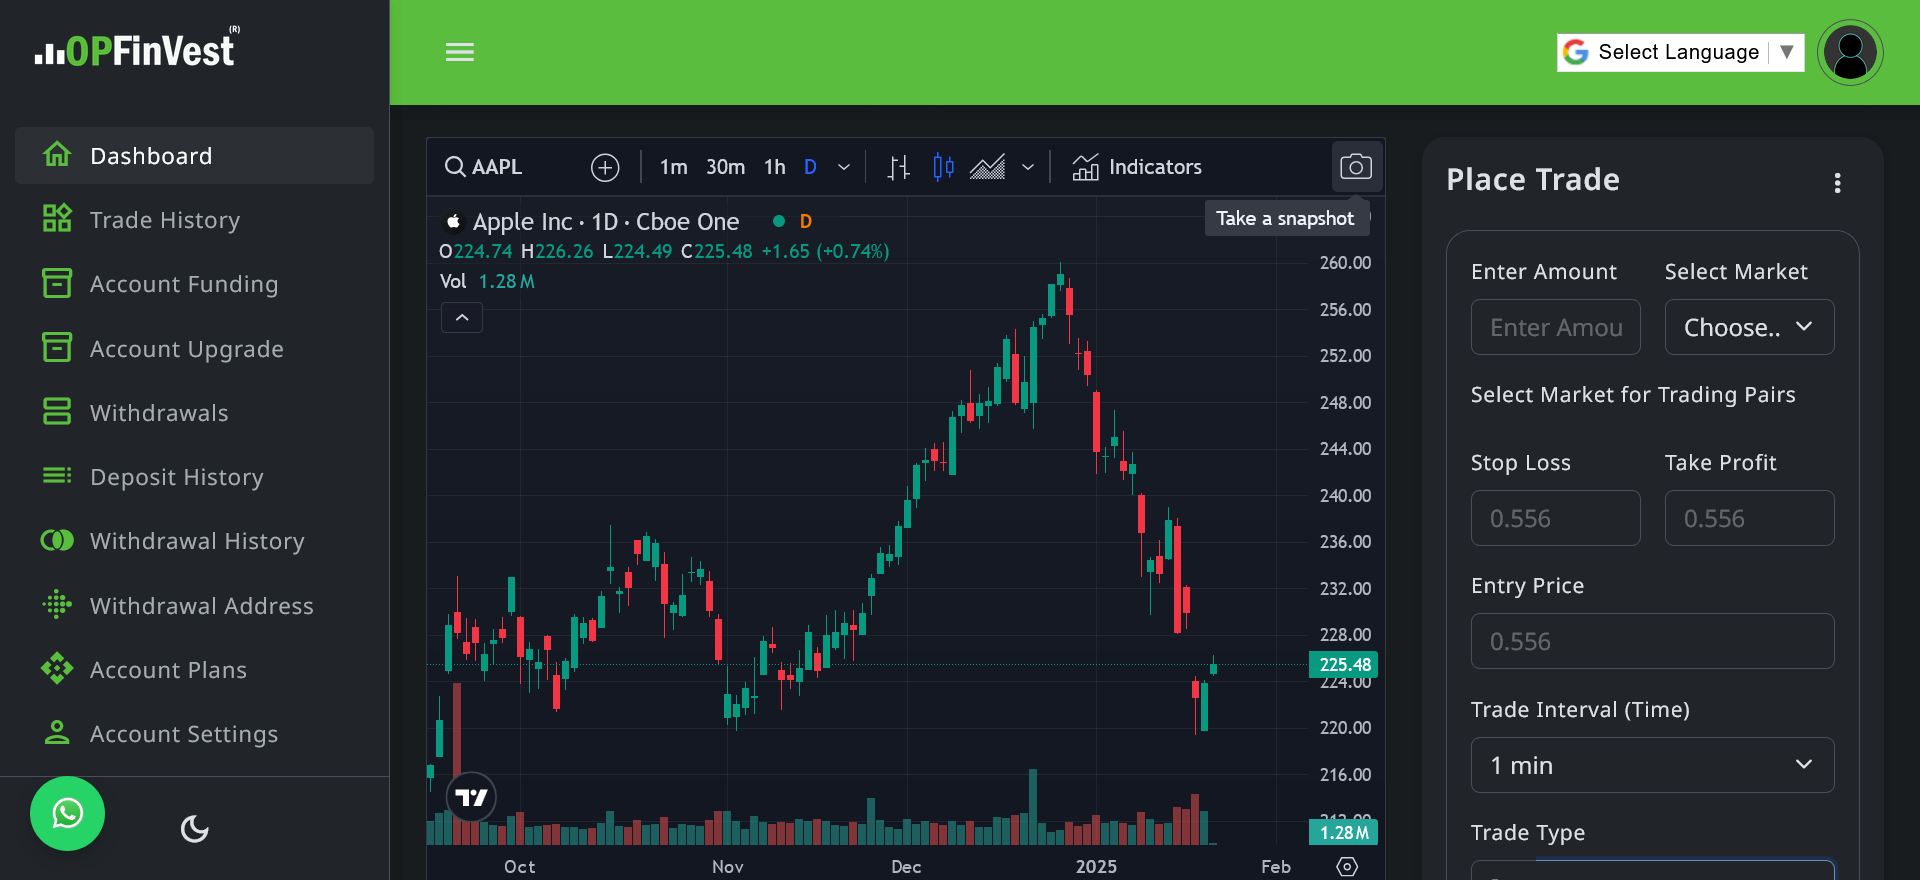Take a chart snapshot with the camera icon
Viewport: 1920px width, 880px height.
(x=1356, y=166)
